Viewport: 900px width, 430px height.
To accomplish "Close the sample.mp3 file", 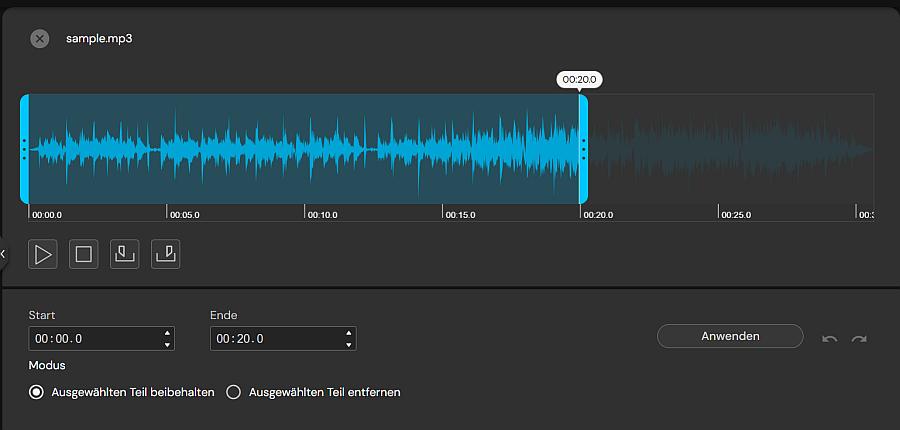I will [x=39, y=39].
